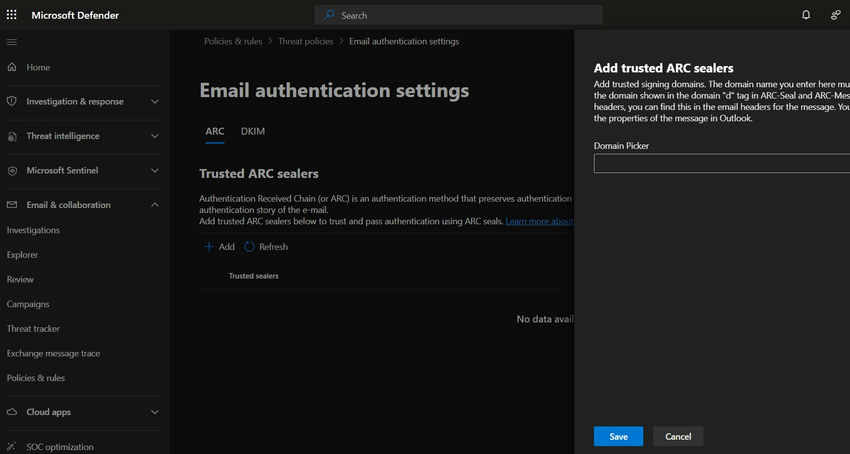The height and width of the screenshot is (454, 850).
Task: Click Save button in ARC sealers panel
Action: [618, 436]
